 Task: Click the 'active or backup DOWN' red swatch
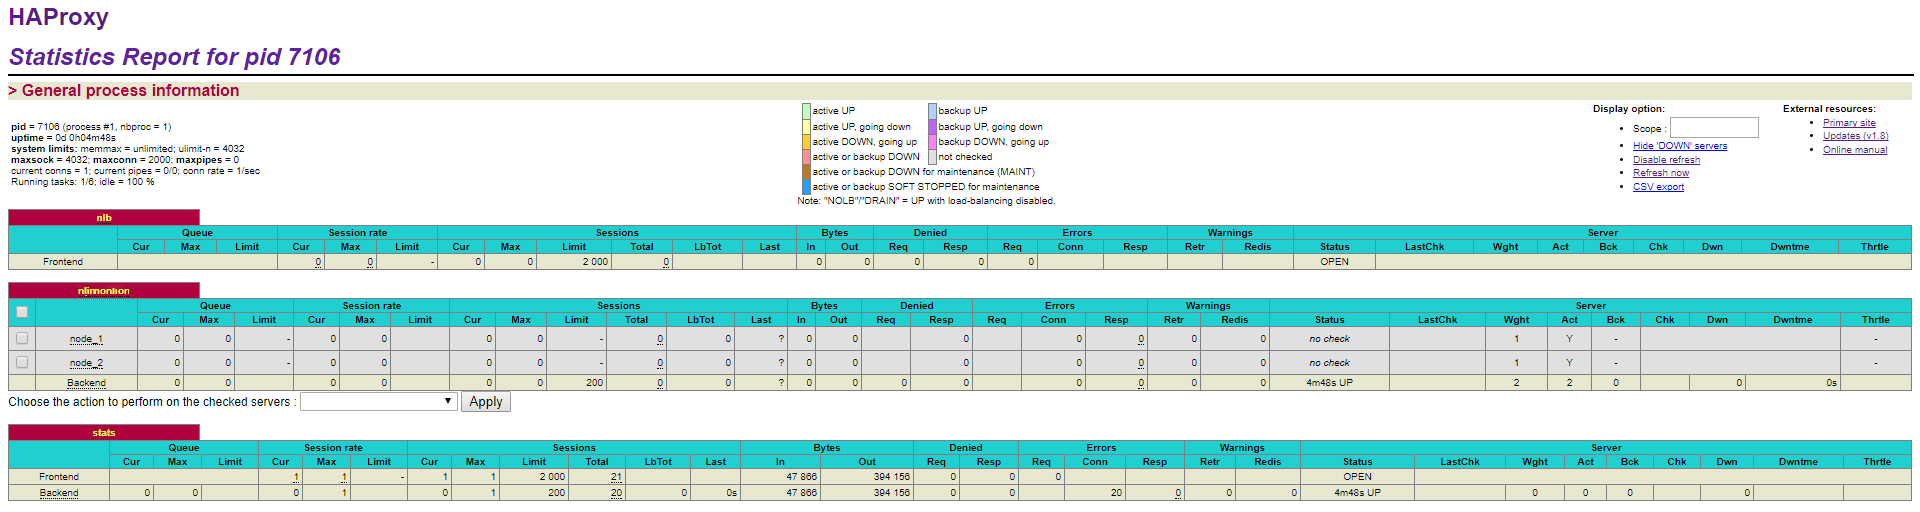coord(806,157)
